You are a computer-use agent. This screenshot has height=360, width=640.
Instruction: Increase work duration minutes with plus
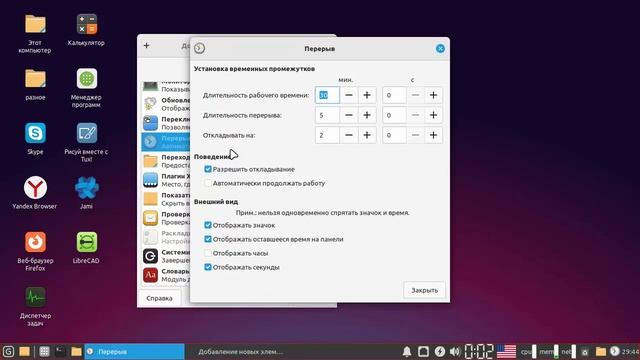coord(367,95)
